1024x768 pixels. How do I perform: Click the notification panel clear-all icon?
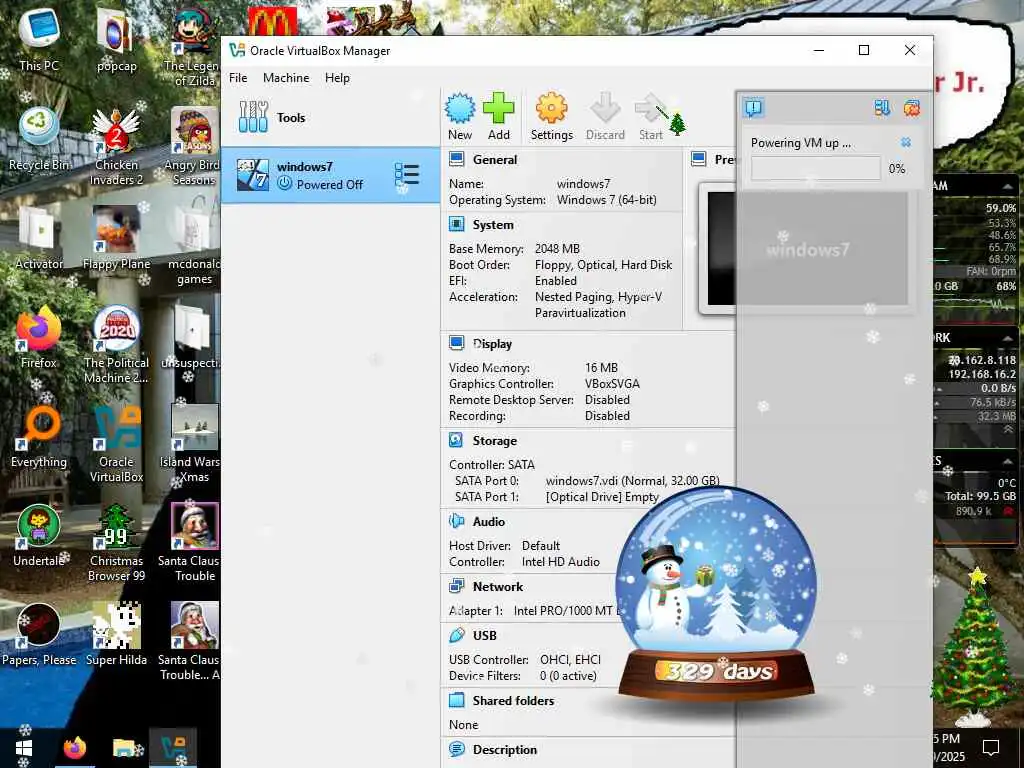point(912,108)
